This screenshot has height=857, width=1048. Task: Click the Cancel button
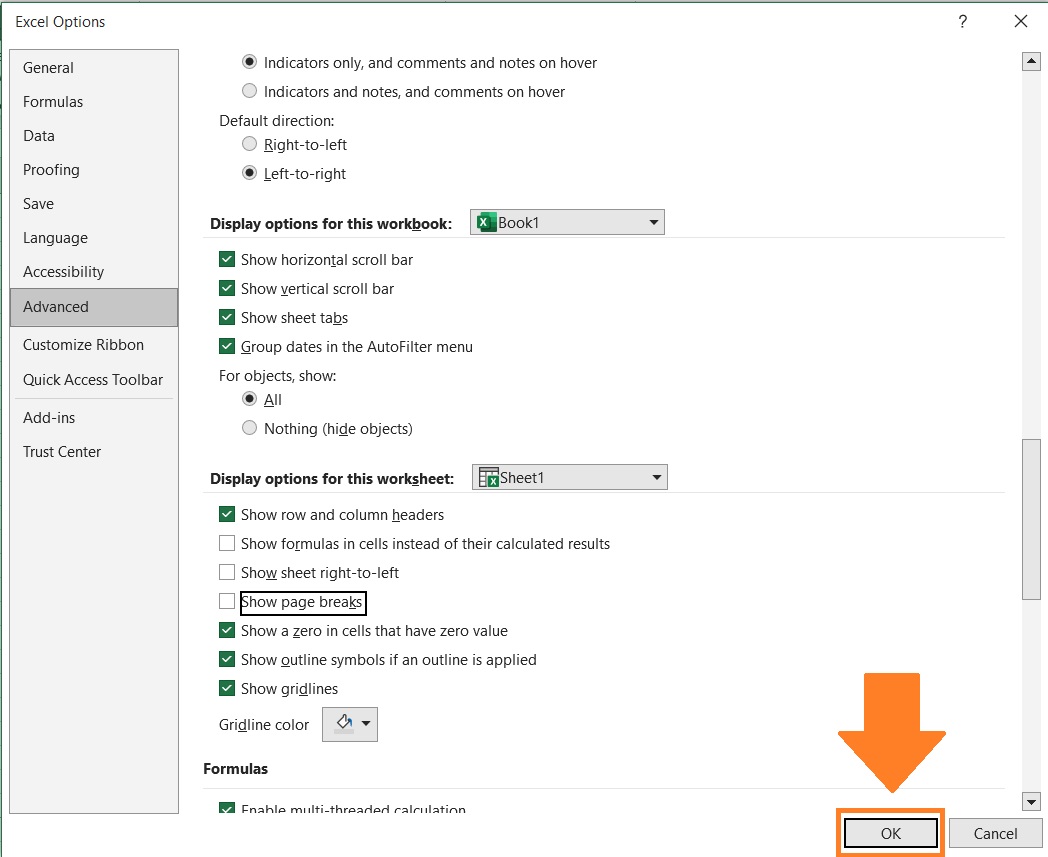click(995, 833)
